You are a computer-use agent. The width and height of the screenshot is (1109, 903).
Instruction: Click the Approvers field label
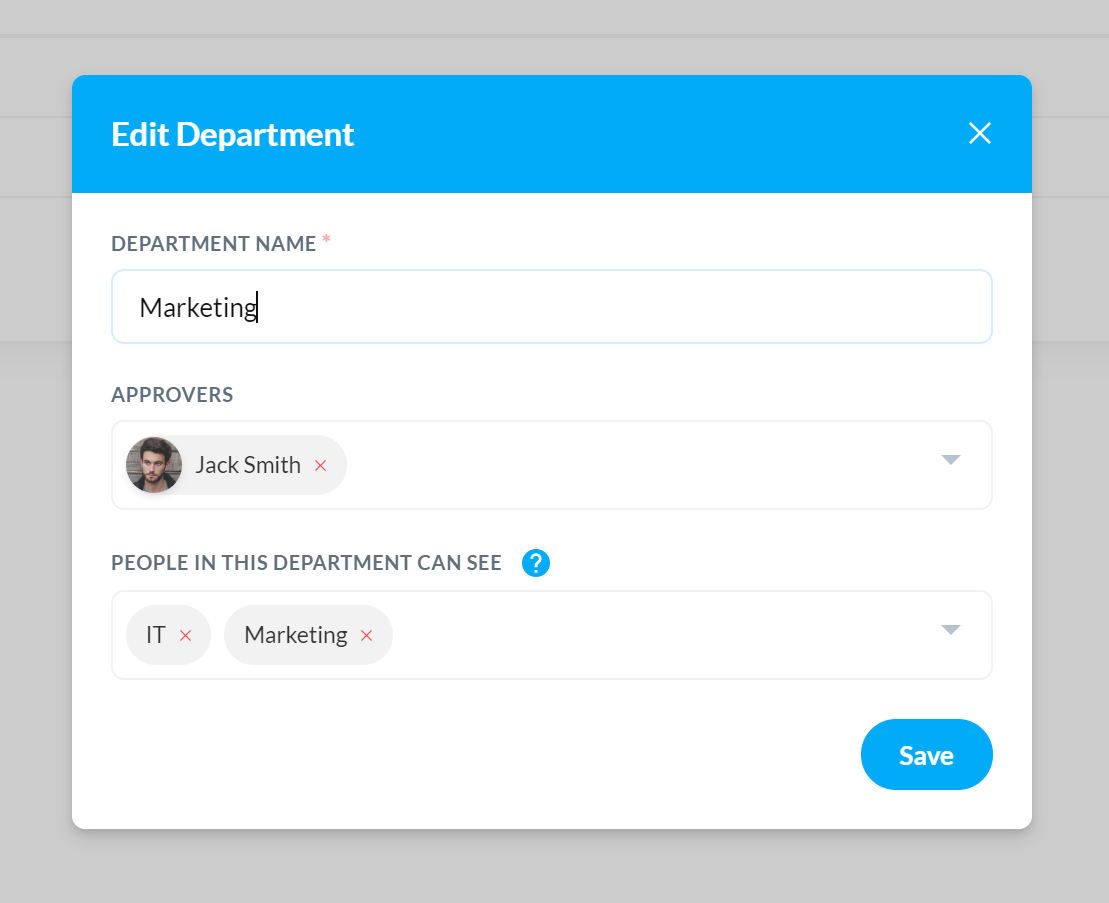[172, 395]
